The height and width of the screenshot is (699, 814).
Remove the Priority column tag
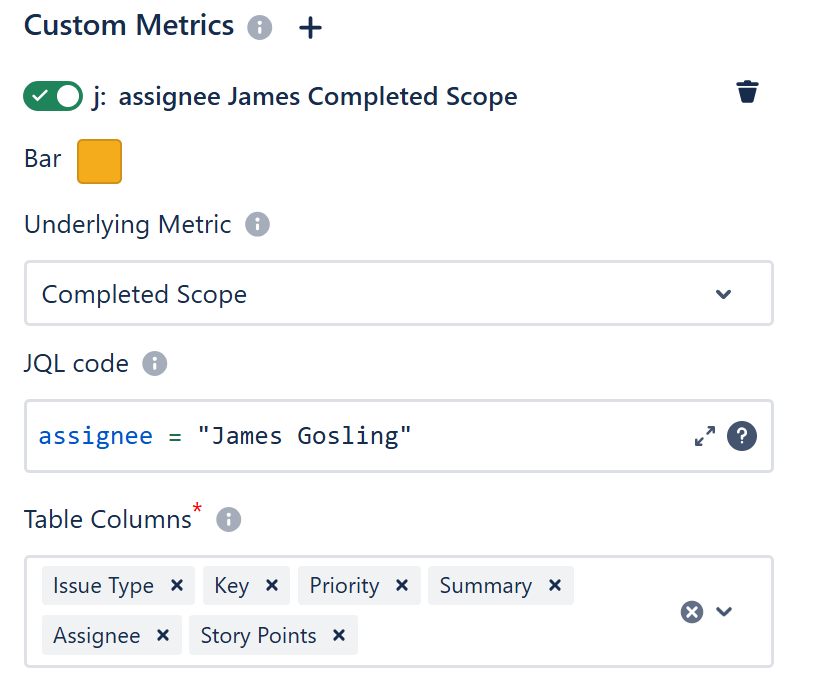pos(401,586)
